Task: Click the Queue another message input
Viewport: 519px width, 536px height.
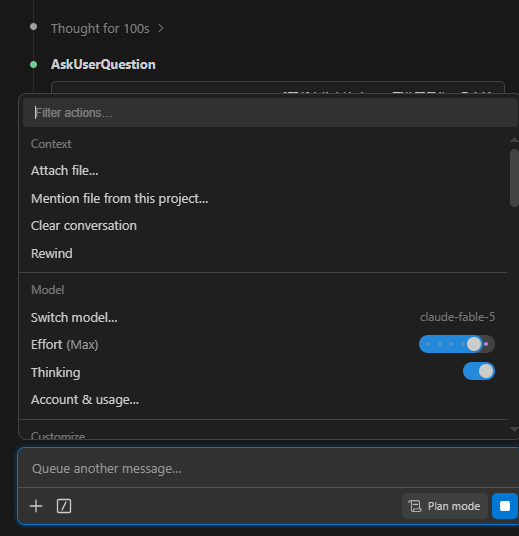Action: pos(268,469)
